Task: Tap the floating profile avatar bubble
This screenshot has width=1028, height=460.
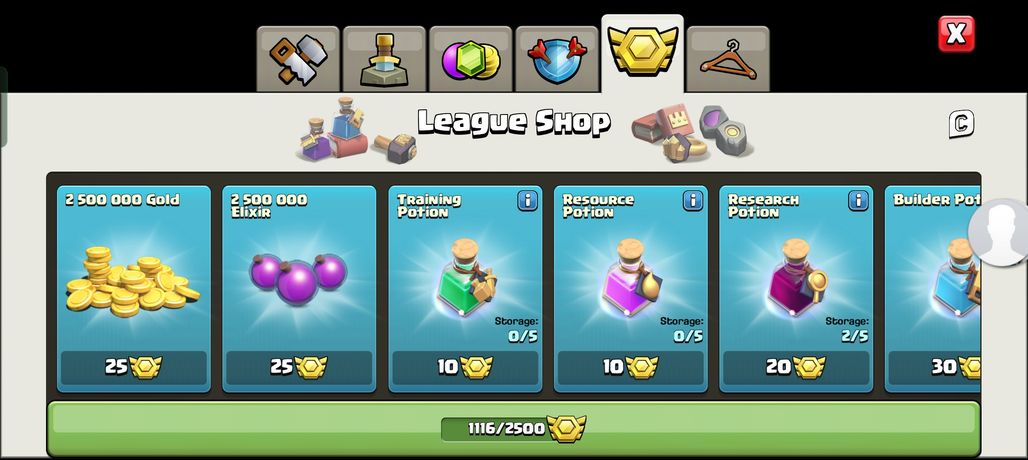Action: (998, 232)
